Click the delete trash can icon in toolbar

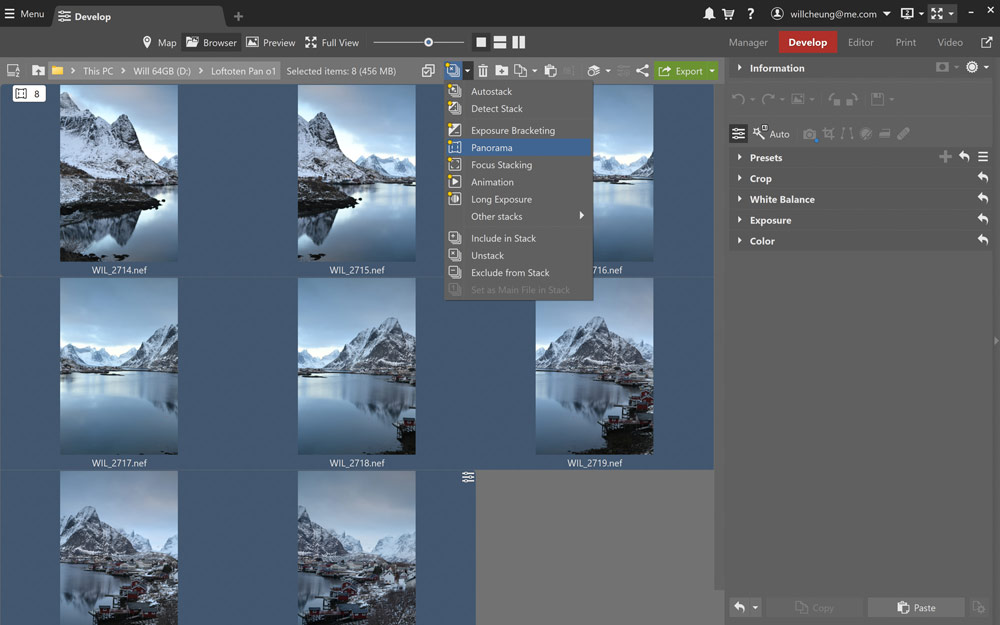tap(483, 71)
